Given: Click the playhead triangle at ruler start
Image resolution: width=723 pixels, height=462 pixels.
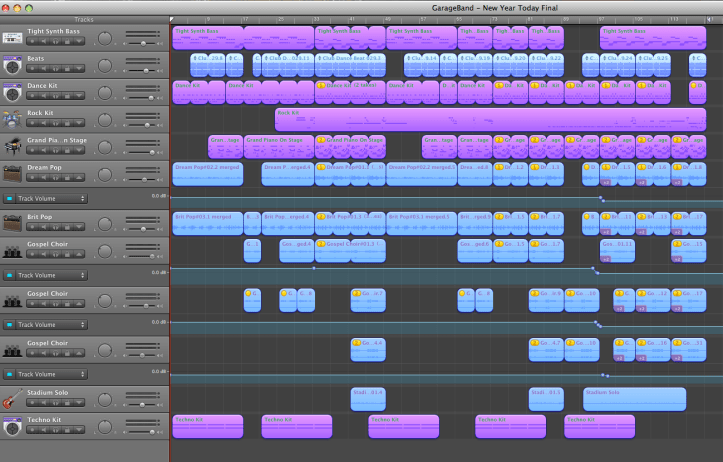Looking at the screenshot, I should coord(172,19).
